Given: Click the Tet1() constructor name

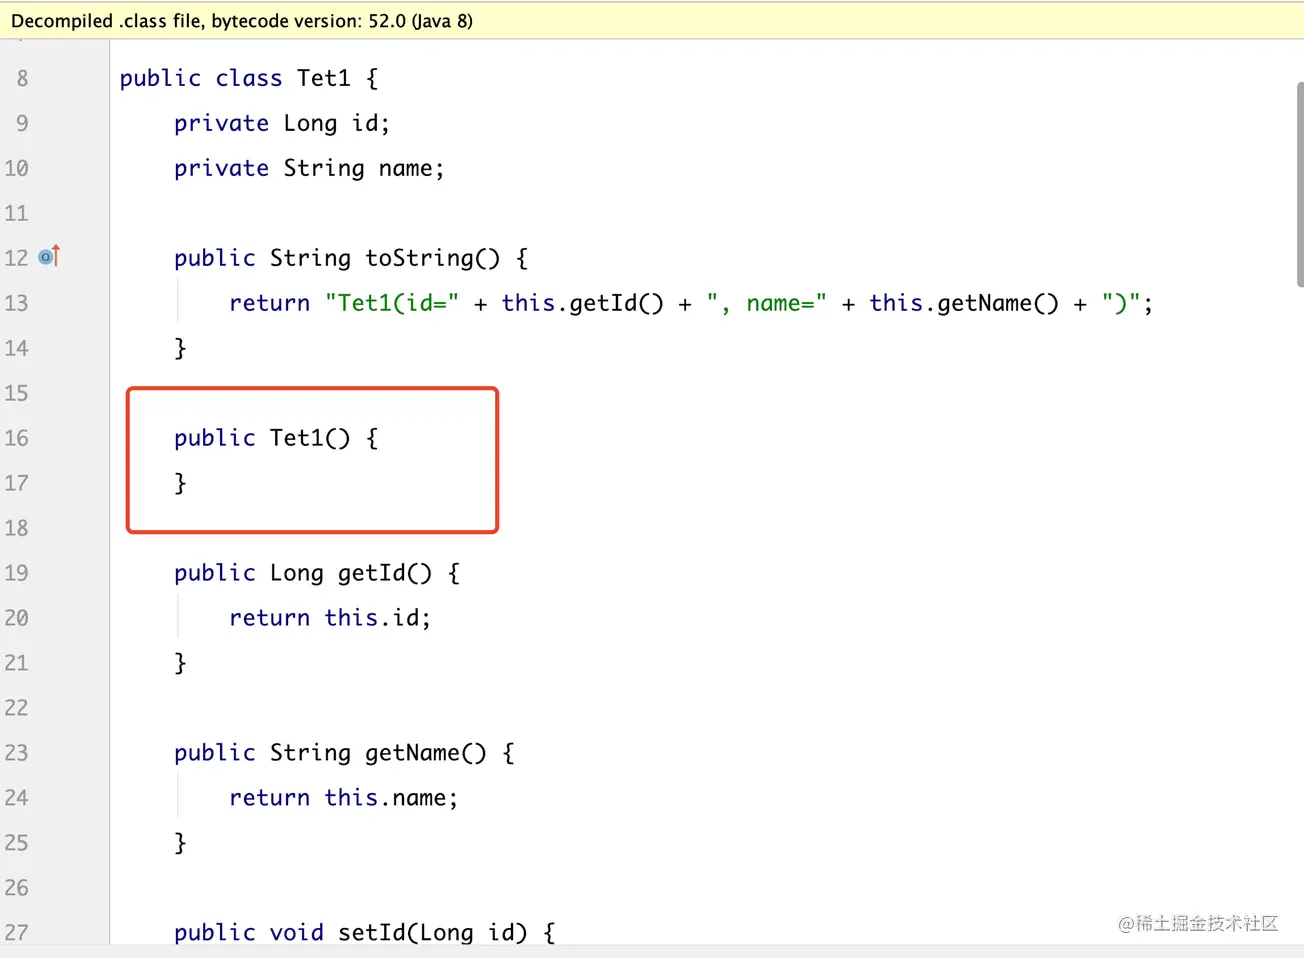Looking at the screenshot, I should click(x=296, y=438).
